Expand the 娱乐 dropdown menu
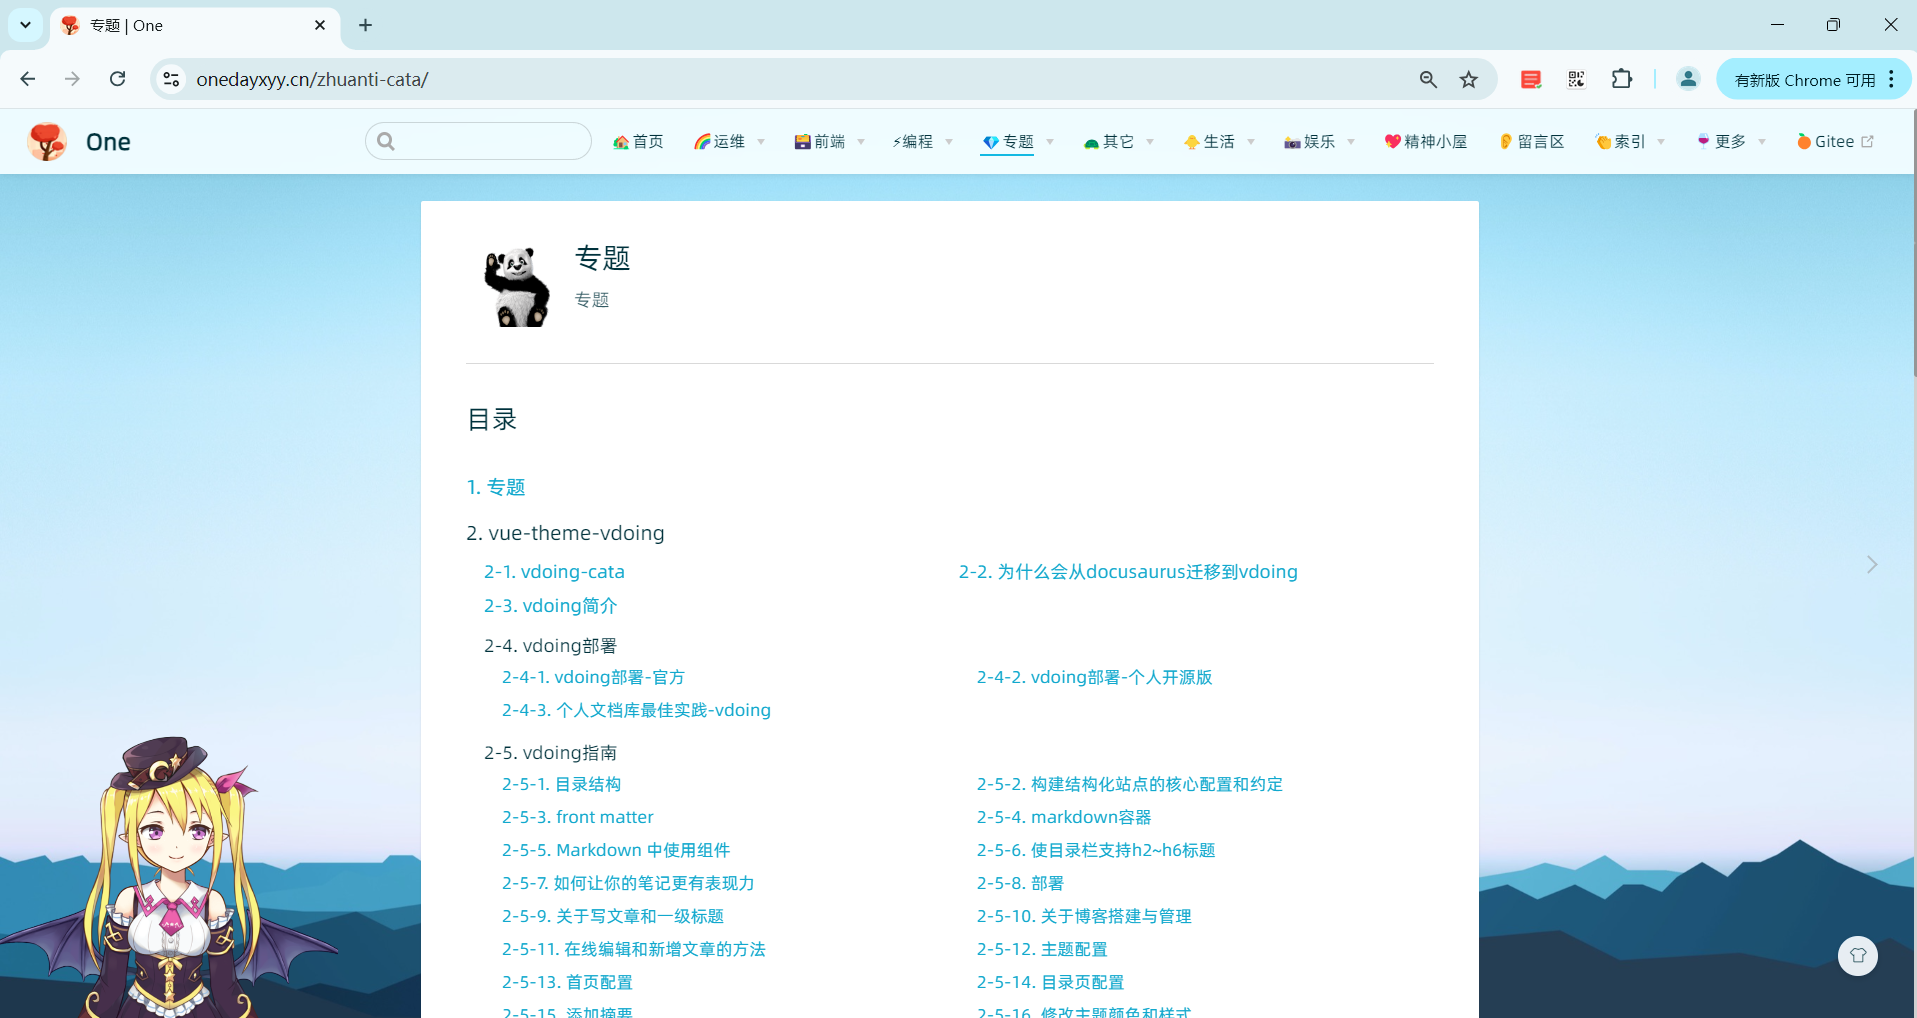 pyautogui.click(x=1319, y=142)
